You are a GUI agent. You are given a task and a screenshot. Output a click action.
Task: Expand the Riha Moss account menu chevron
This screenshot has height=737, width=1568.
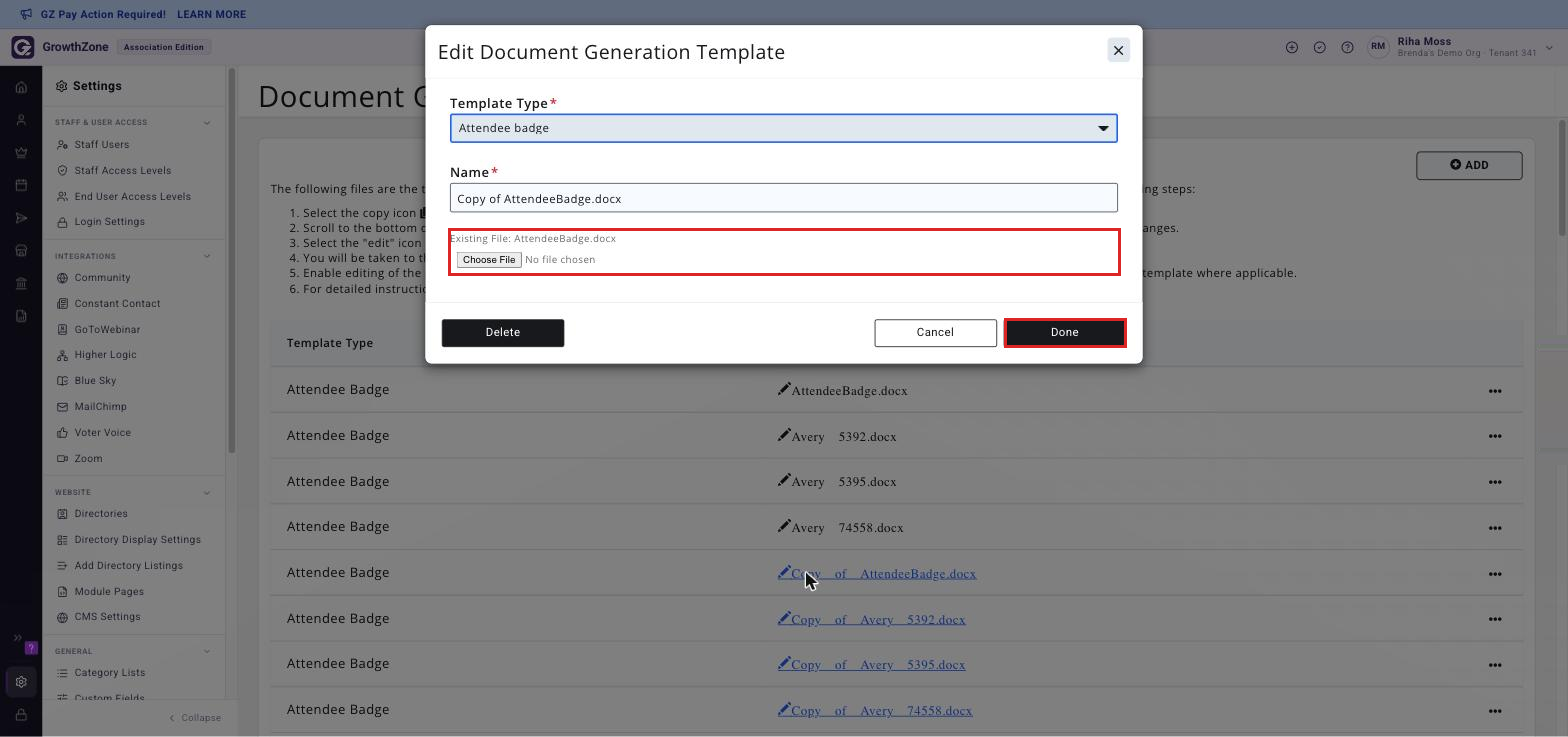pos(1550,47)
